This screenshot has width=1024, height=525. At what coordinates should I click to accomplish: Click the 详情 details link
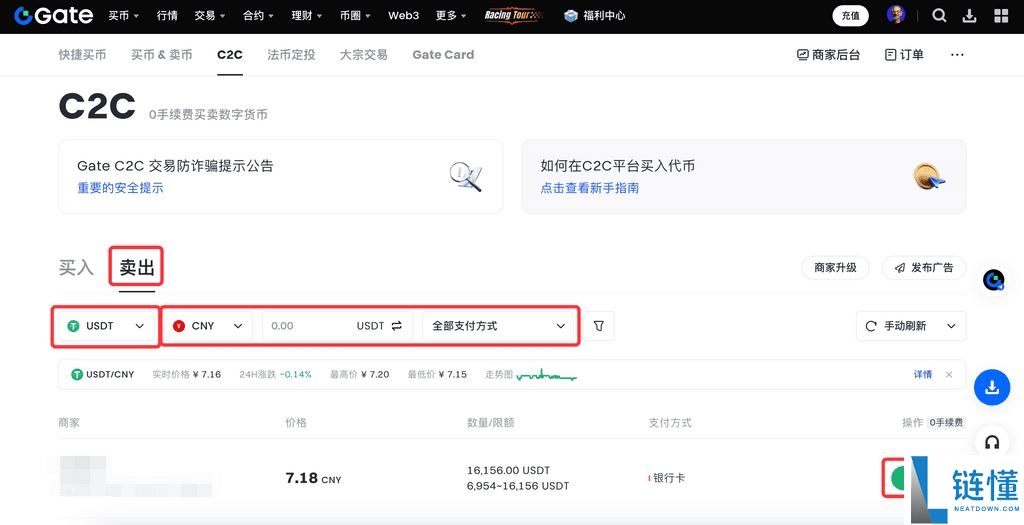(x=923, y=374)
